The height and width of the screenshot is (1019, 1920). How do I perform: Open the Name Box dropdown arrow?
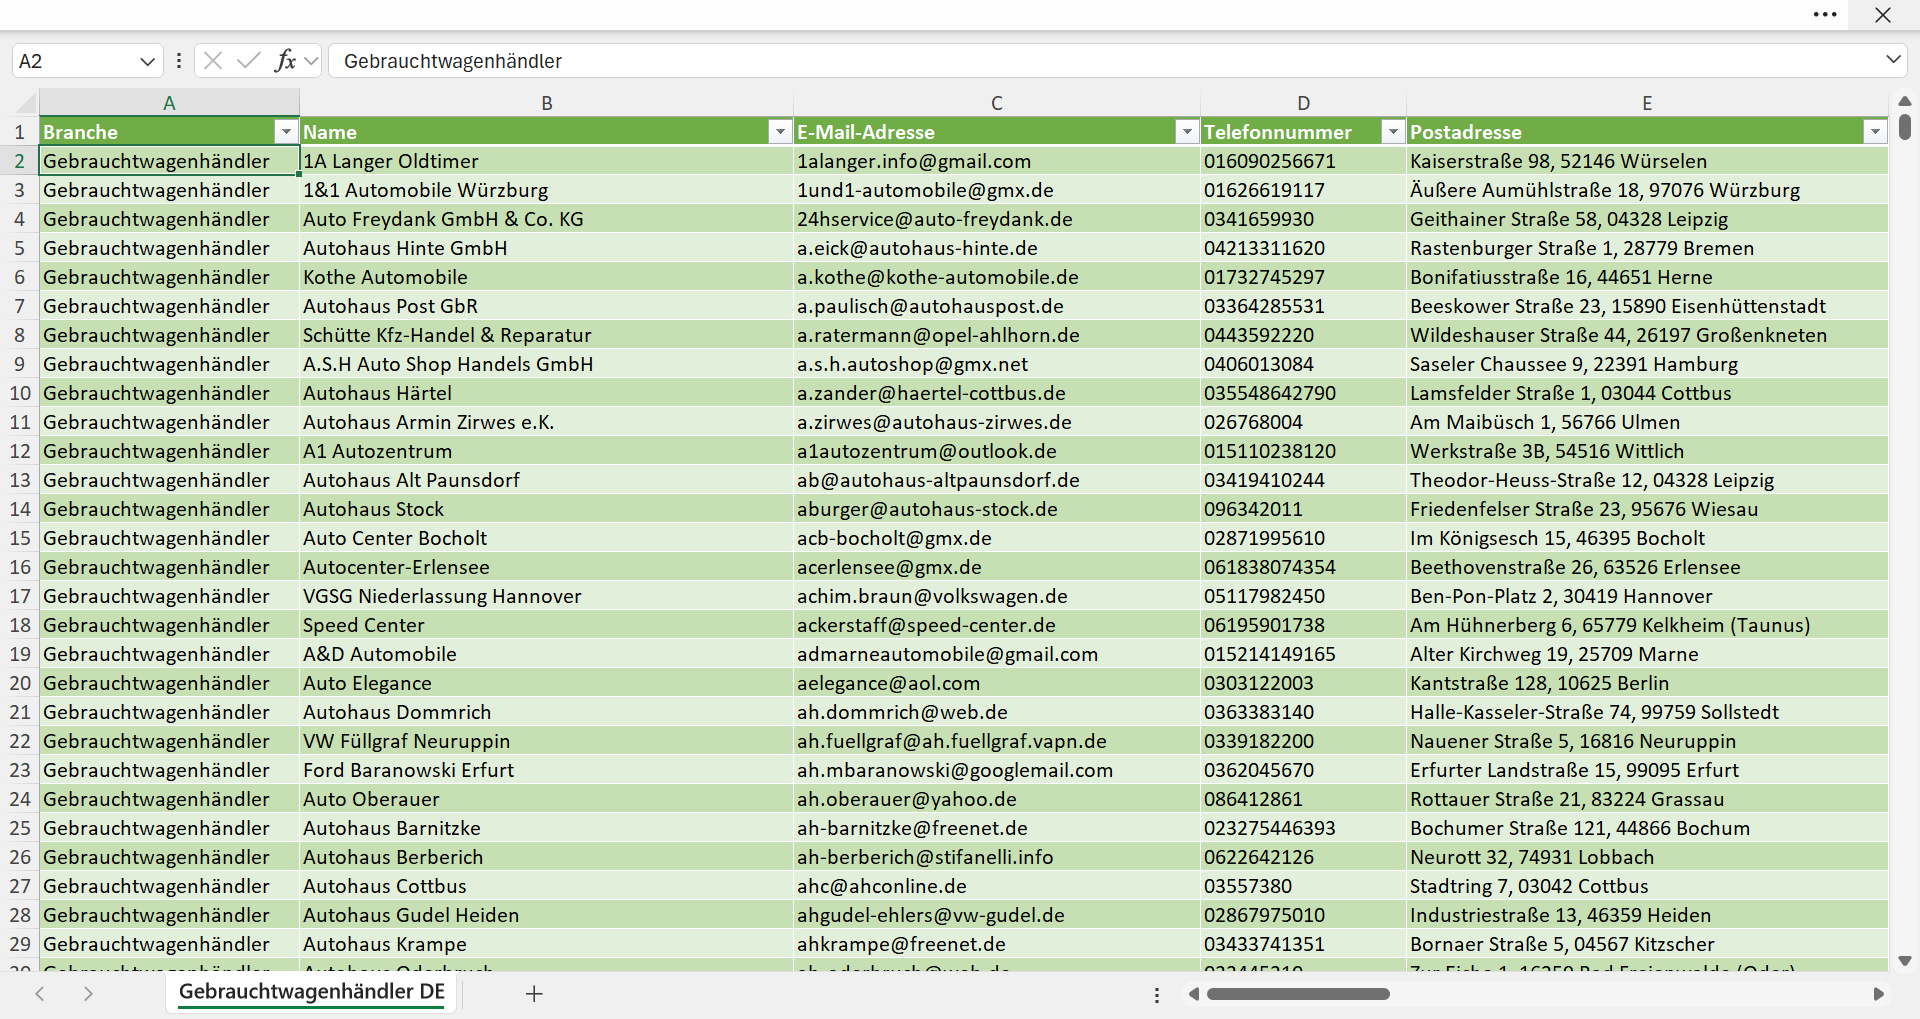pos(147,61)
